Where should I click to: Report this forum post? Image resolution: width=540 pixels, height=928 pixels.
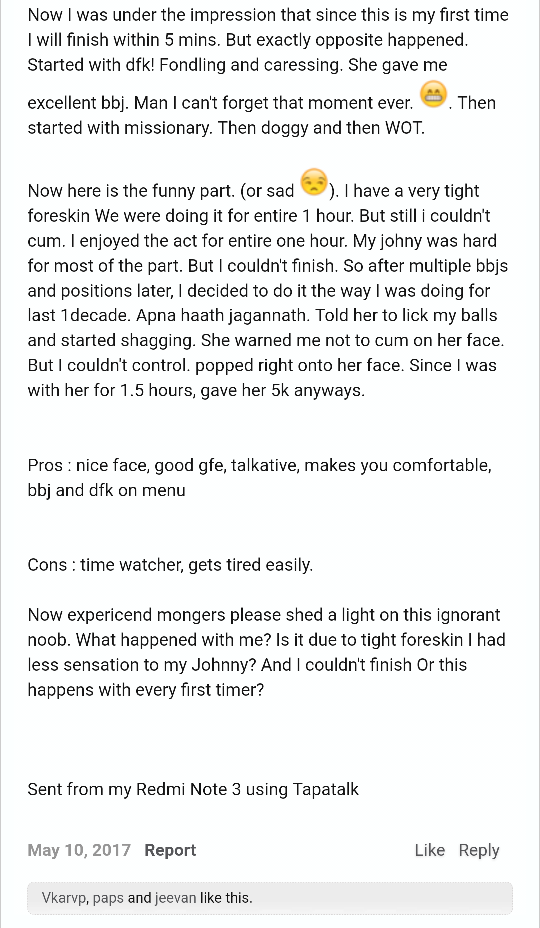pyautogui.click(x=170, y=850)
